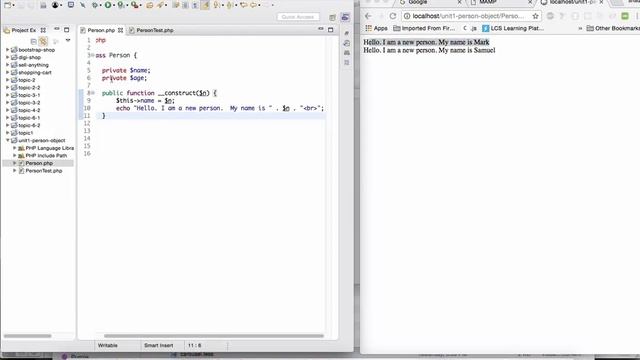Click the green Run button in Eclipse toolbar

[x=108, y=5]
